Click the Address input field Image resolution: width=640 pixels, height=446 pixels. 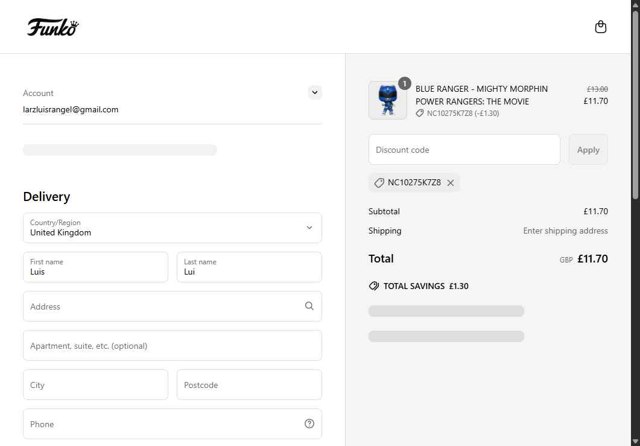[x=160, y=306]
